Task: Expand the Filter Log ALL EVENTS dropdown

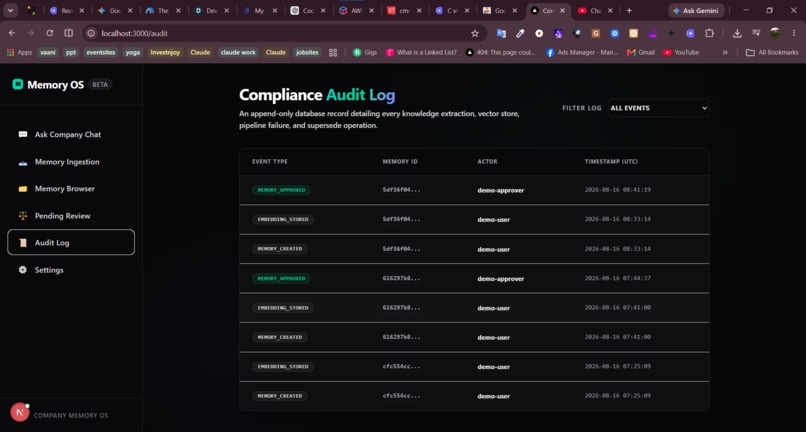Action: tap(658, 108)
